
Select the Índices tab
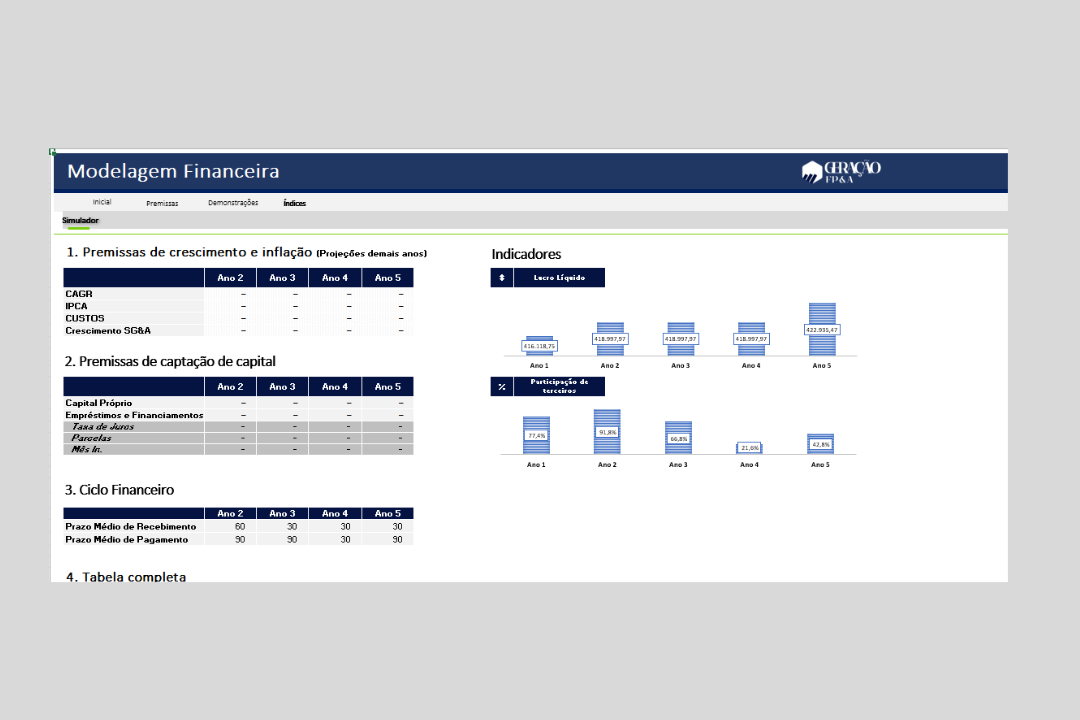coord(294,203)
